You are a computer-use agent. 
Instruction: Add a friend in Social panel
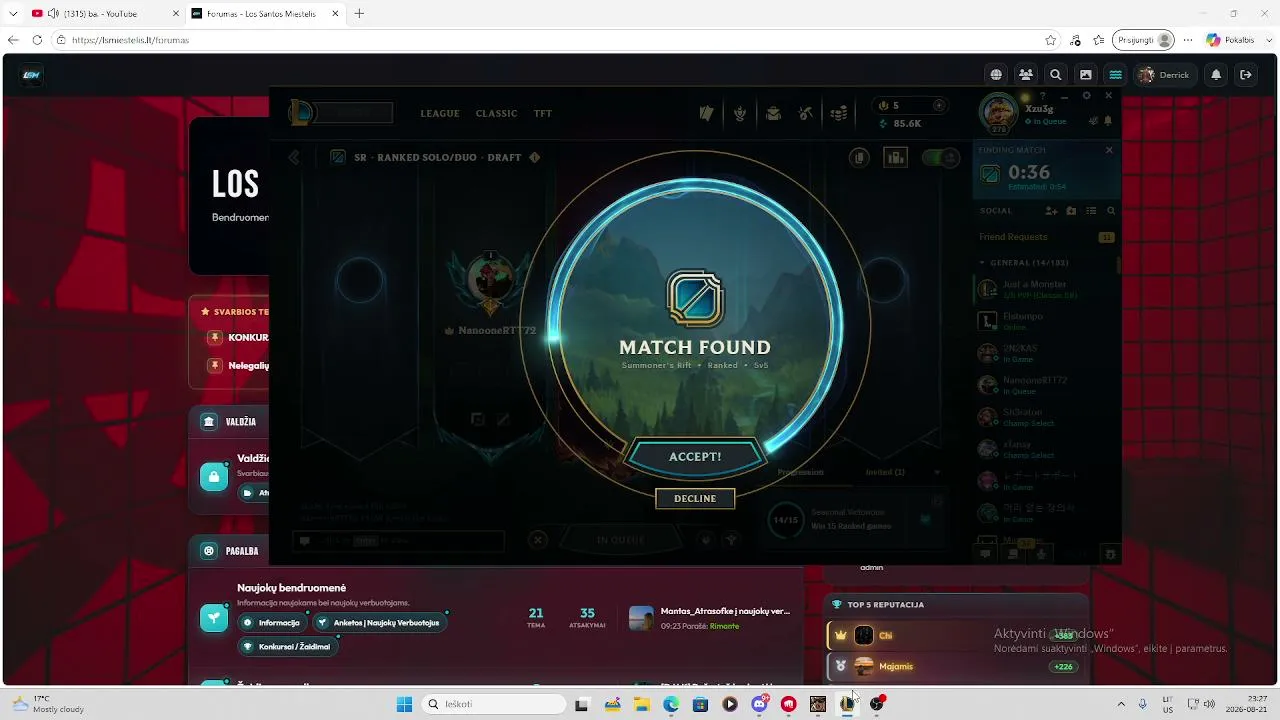(1051, 211)
